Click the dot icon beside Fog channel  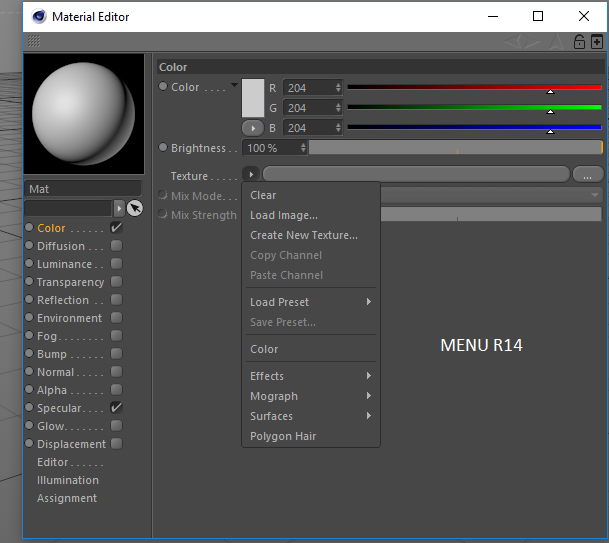click(29, 335)
